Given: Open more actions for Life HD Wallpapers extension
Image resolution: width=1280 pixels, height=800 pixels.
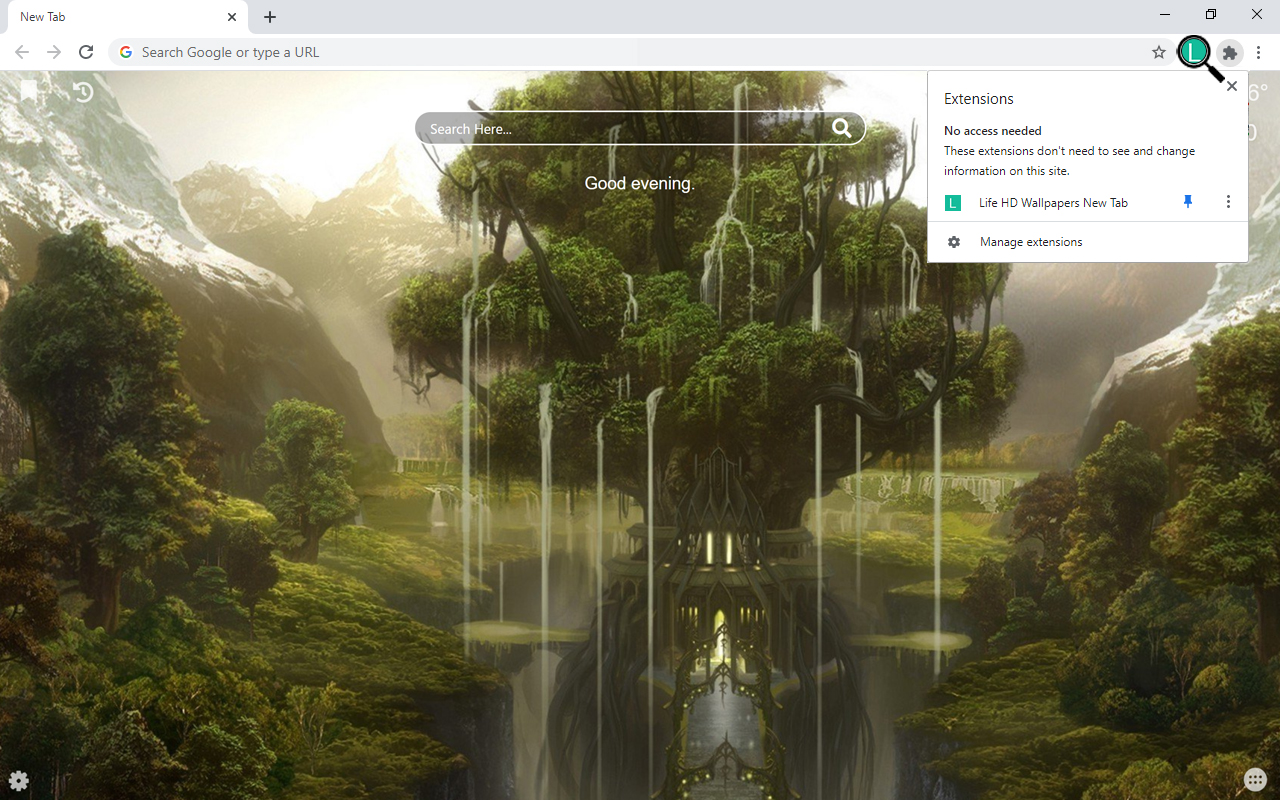Looking at the screenshot, I should point(1228,202).
